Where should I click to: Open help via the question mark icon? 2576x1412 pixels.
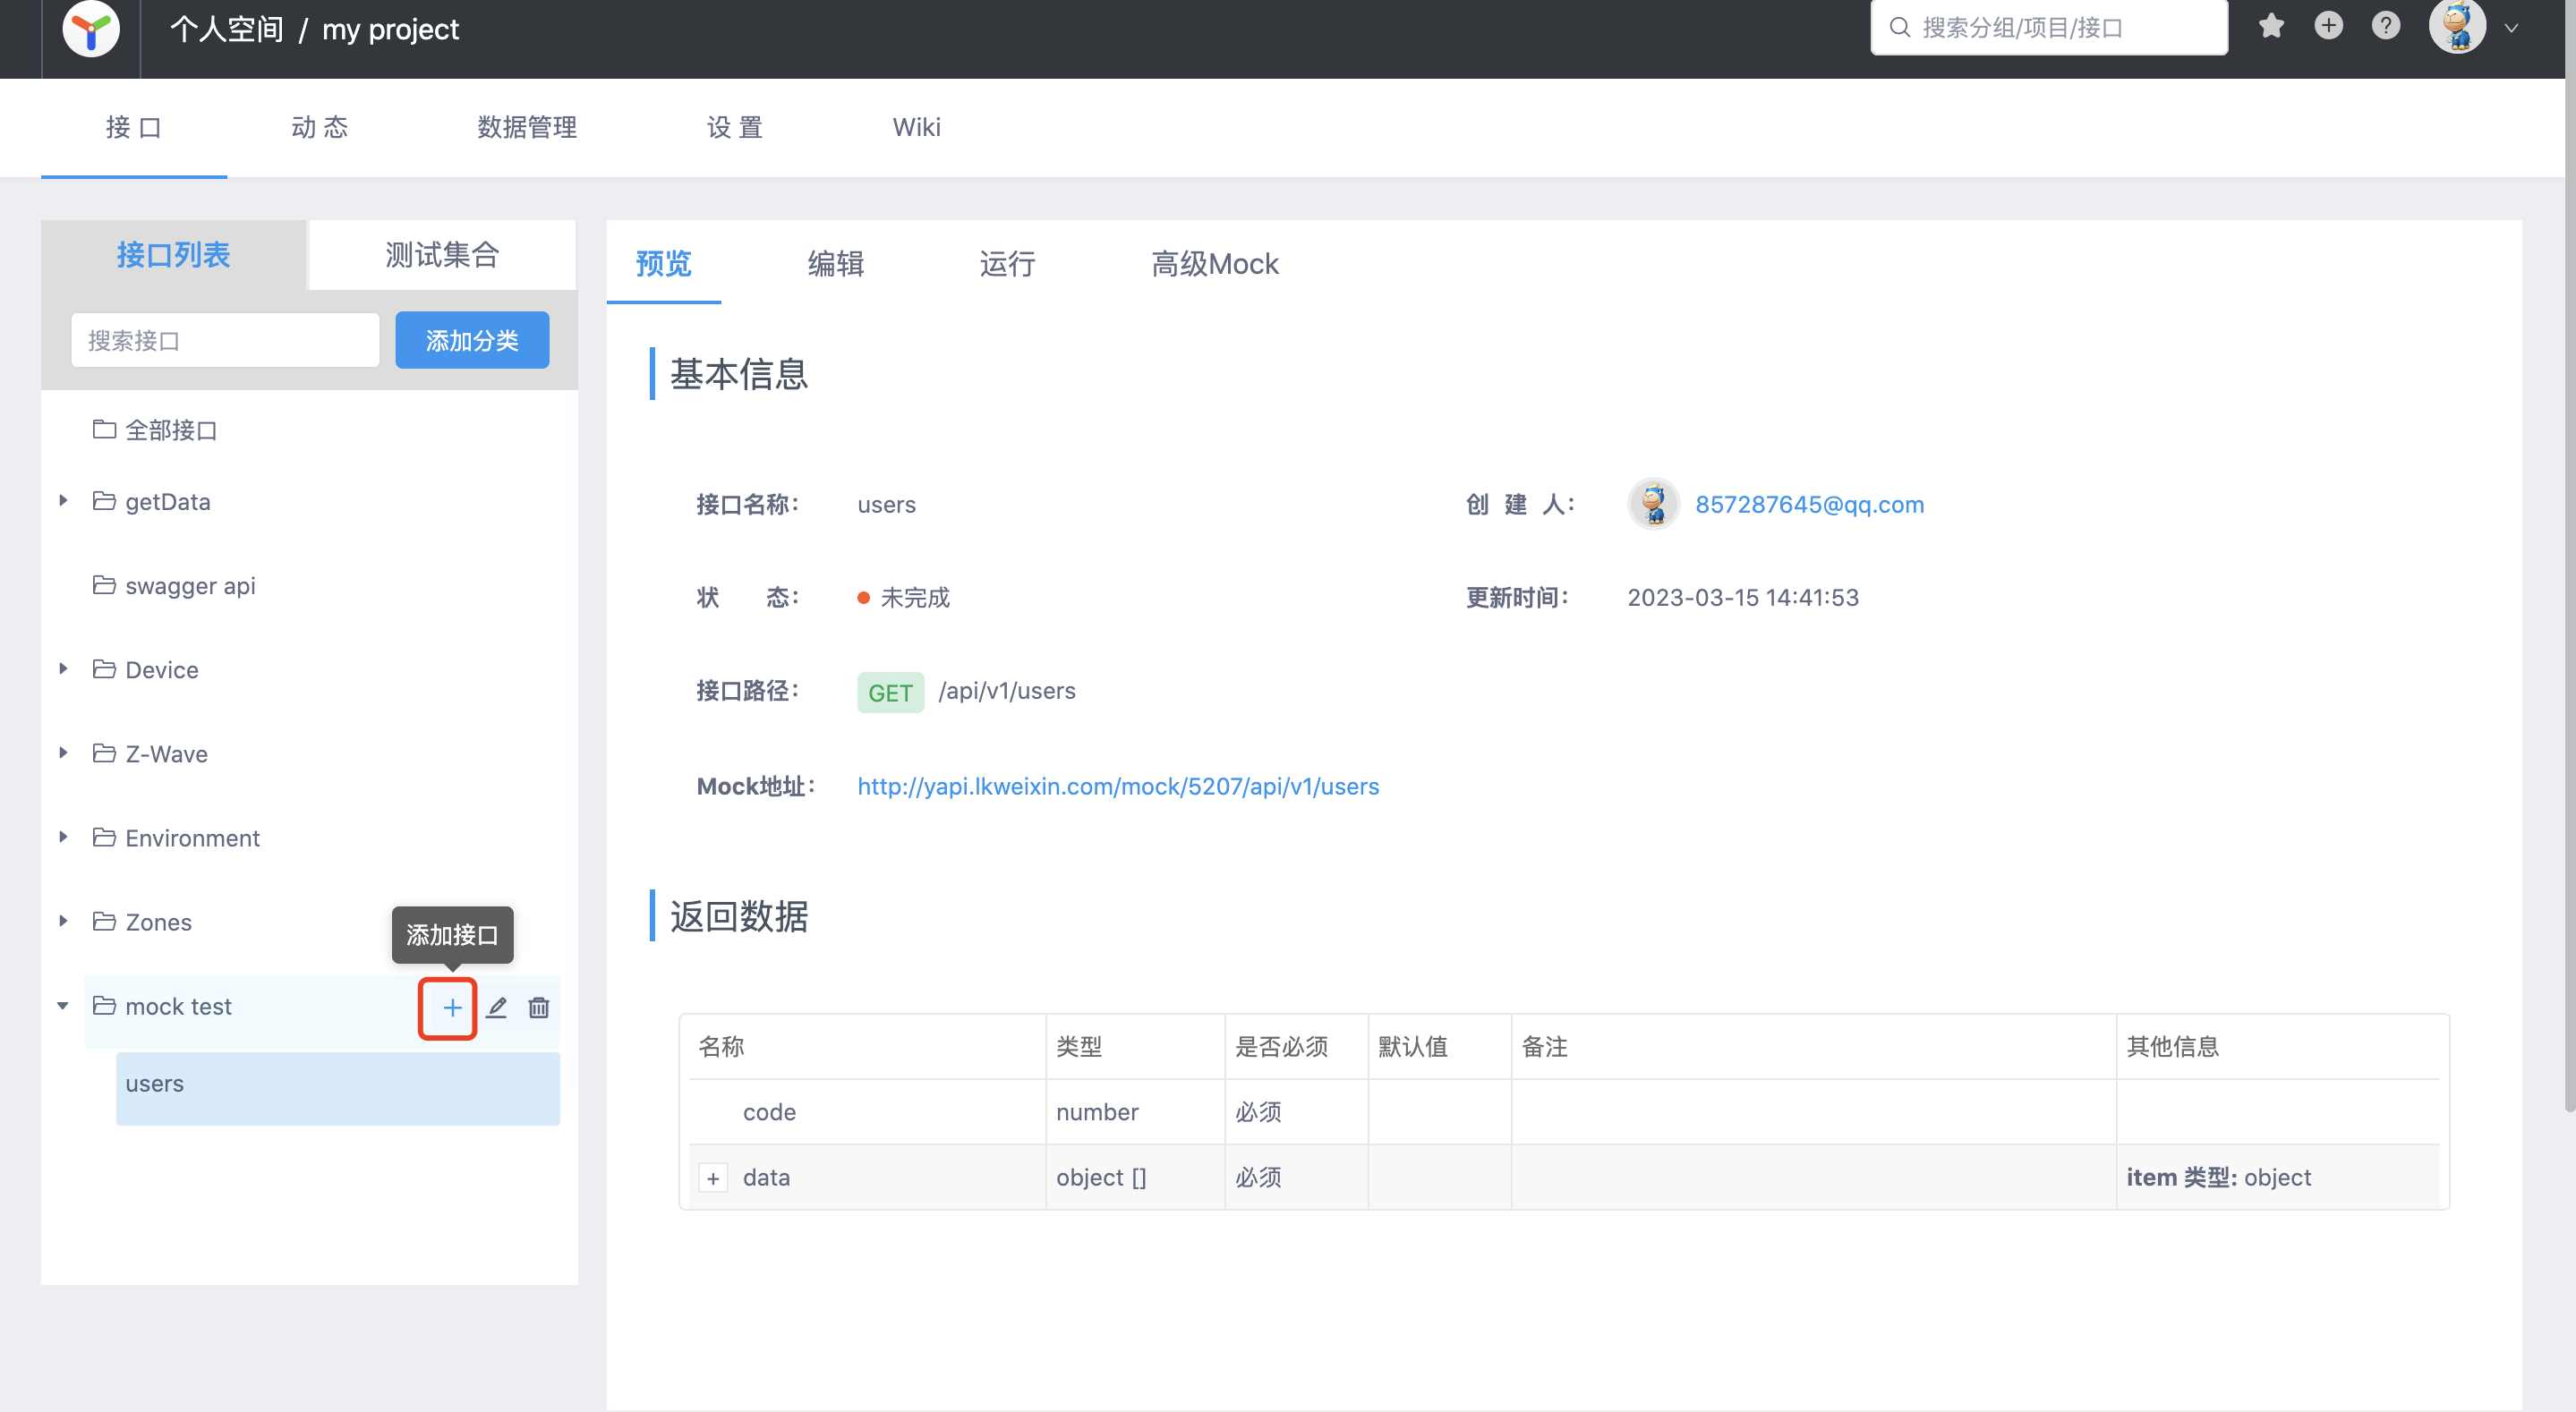2387,26
